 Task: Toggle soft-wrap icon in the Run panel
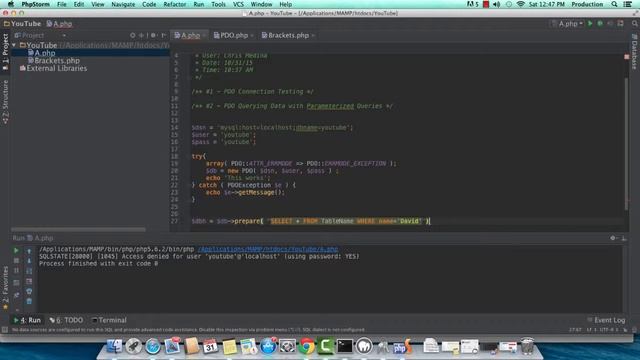tap(29, 271)
